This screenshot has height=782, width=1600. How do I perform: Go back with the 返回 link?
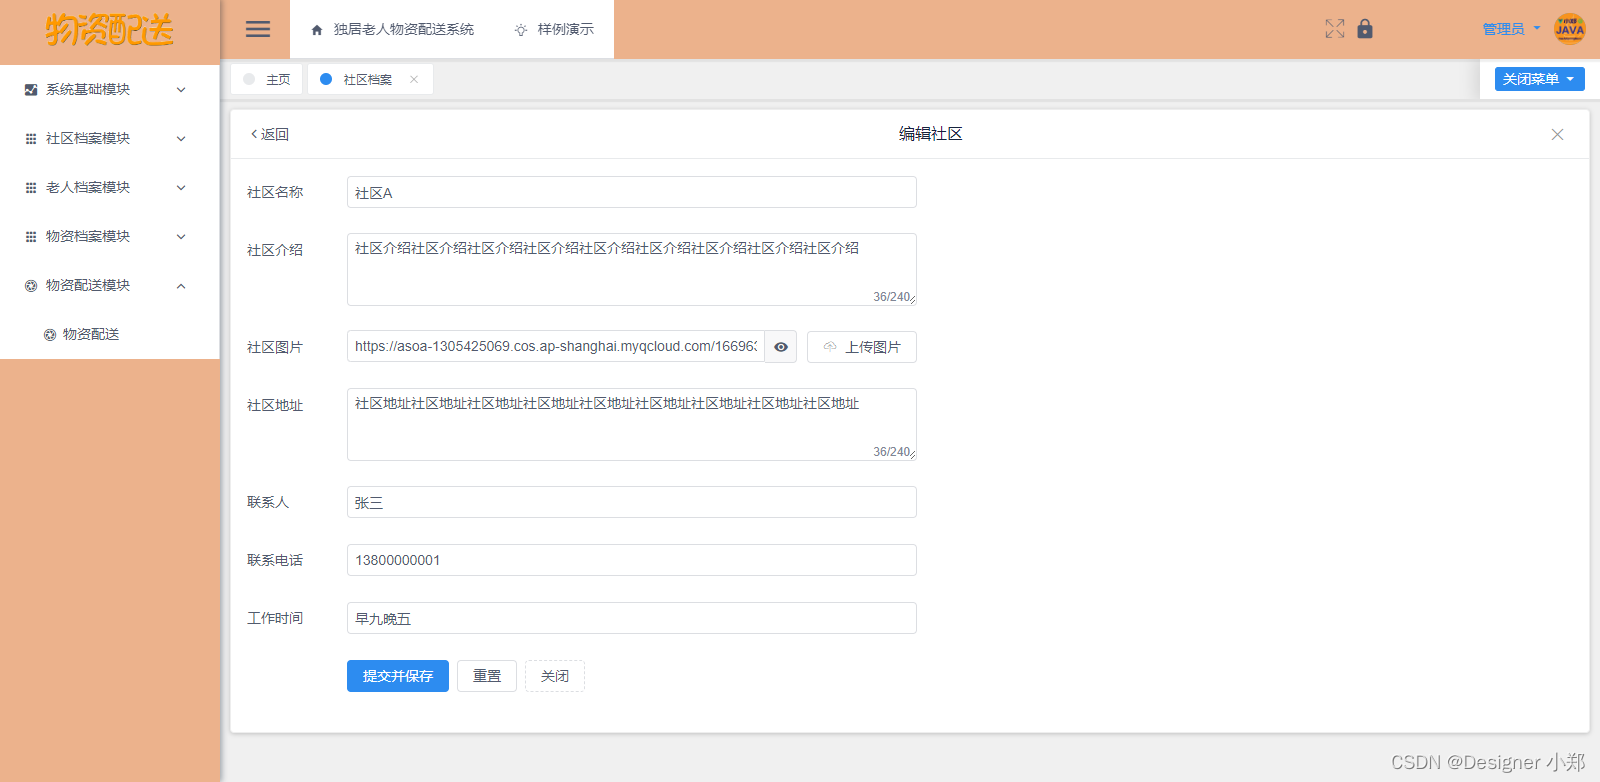point(269,134)
